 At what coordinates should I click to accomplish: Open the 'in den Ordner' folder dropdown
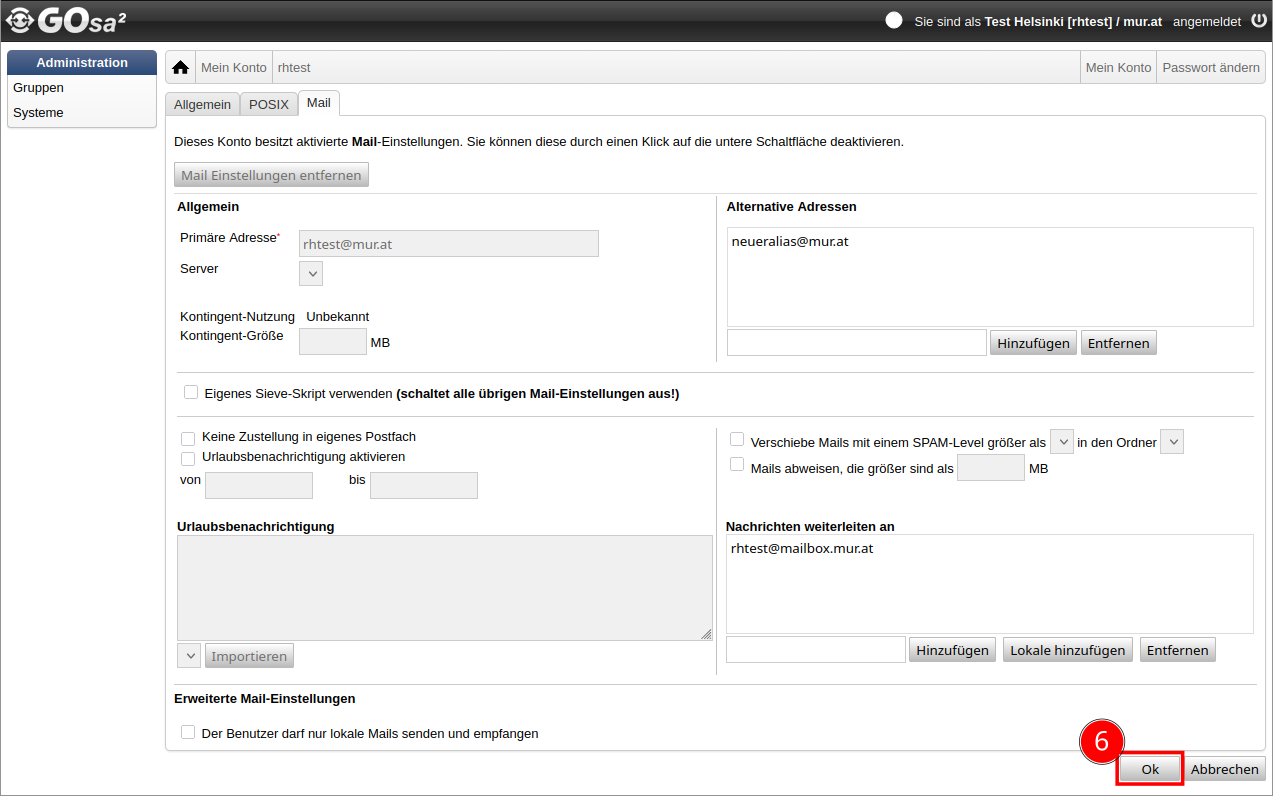[1171, 442]
